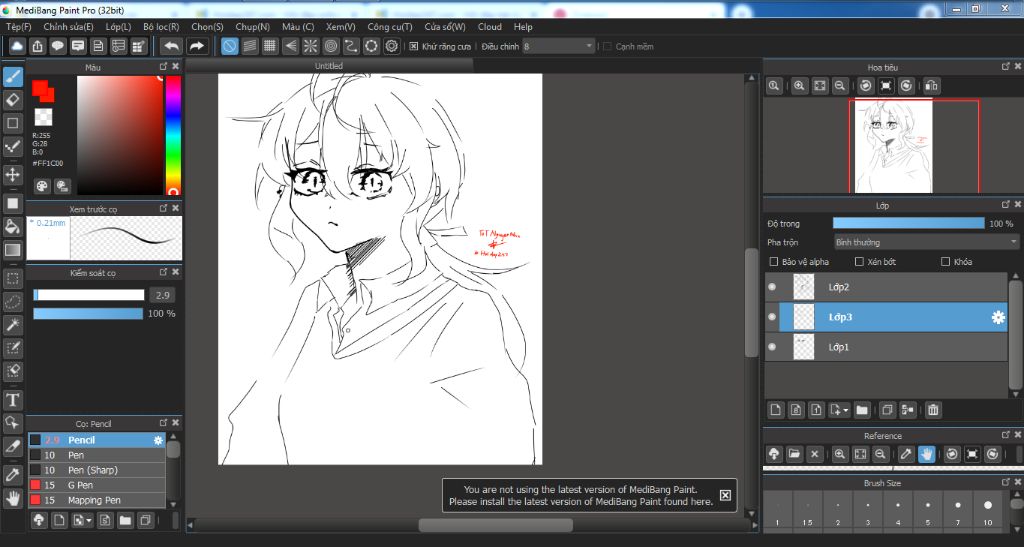1024x547 pixels.
Task: Select the Pen brush in brush list
Action: 97,455
